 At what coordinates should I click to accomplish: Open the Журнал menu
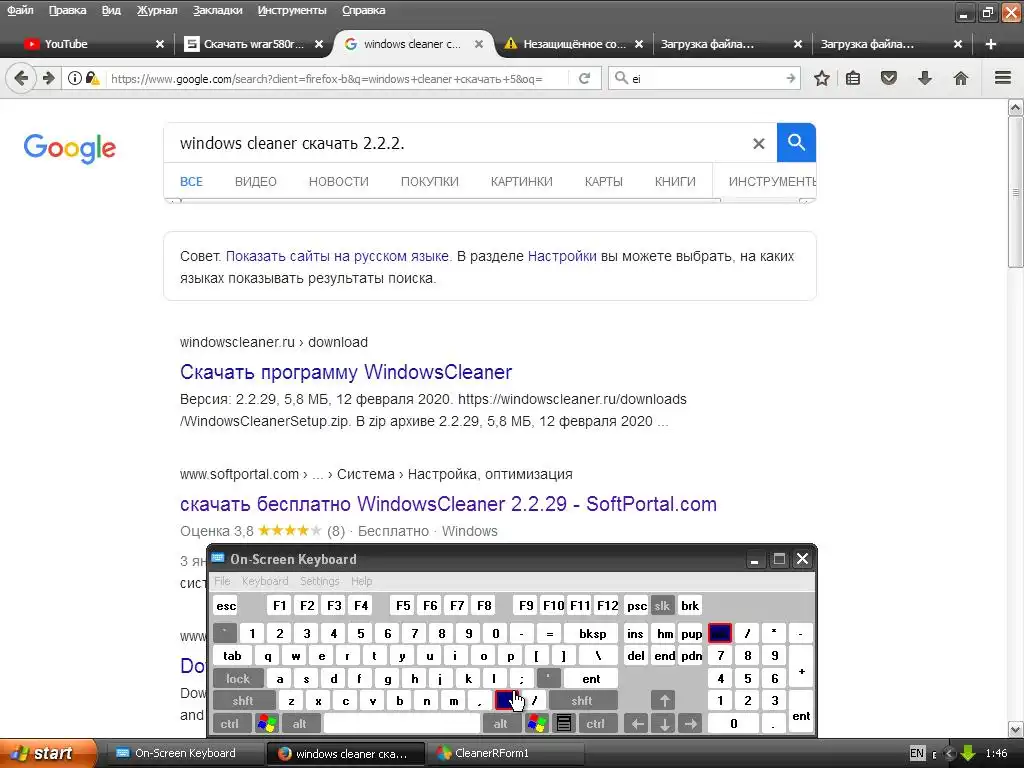pyautogui.click(x=157, y=10)
